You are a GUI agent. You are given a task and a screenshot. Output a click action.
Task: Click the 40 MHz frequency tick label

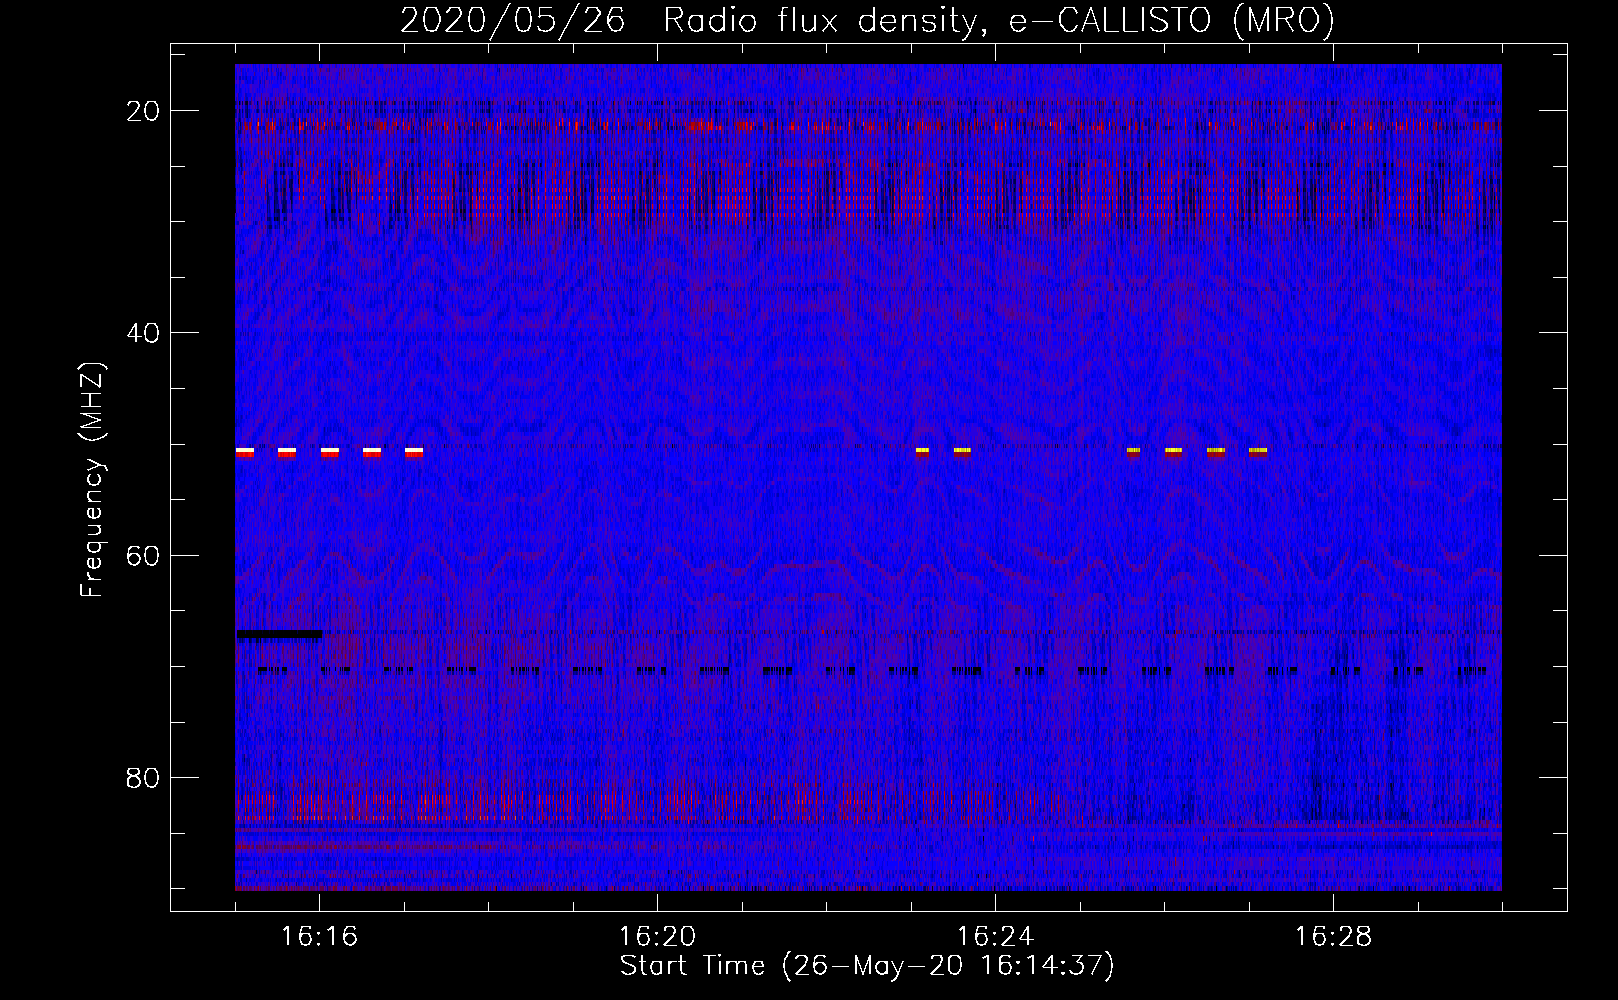click(x=144, y=333)
